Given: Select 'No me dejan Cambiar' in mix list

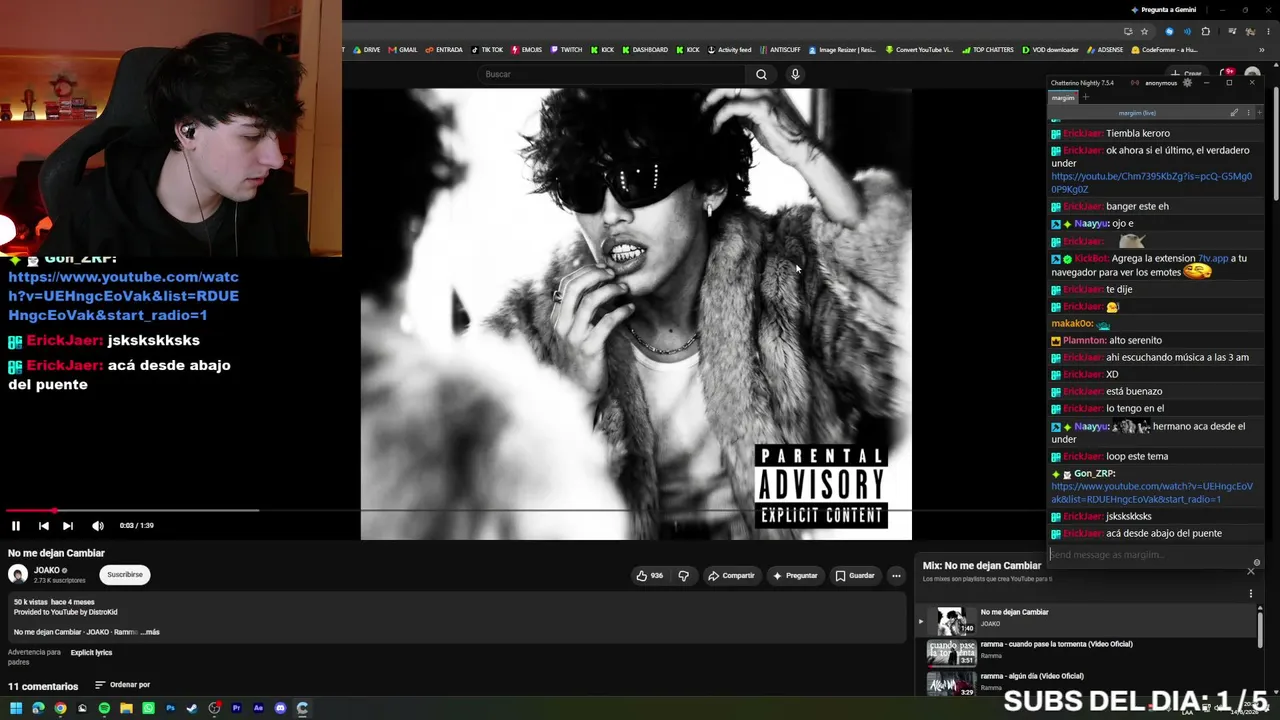Looking at the screenshot, I should click(1088, 621).
